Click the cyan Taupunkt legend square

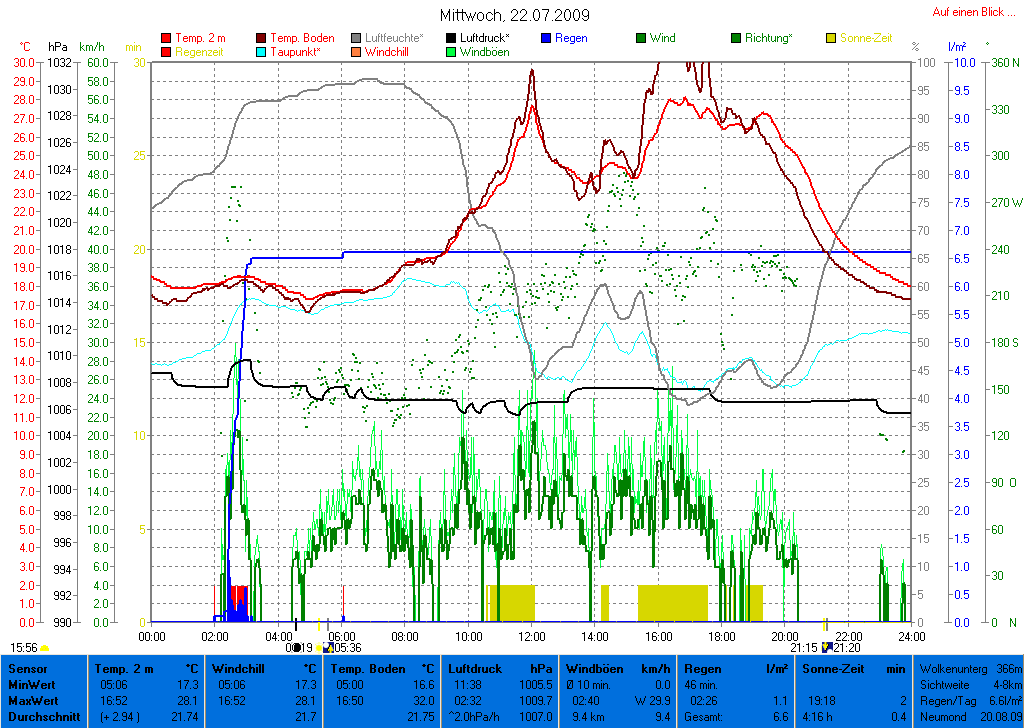pos(262,52)
